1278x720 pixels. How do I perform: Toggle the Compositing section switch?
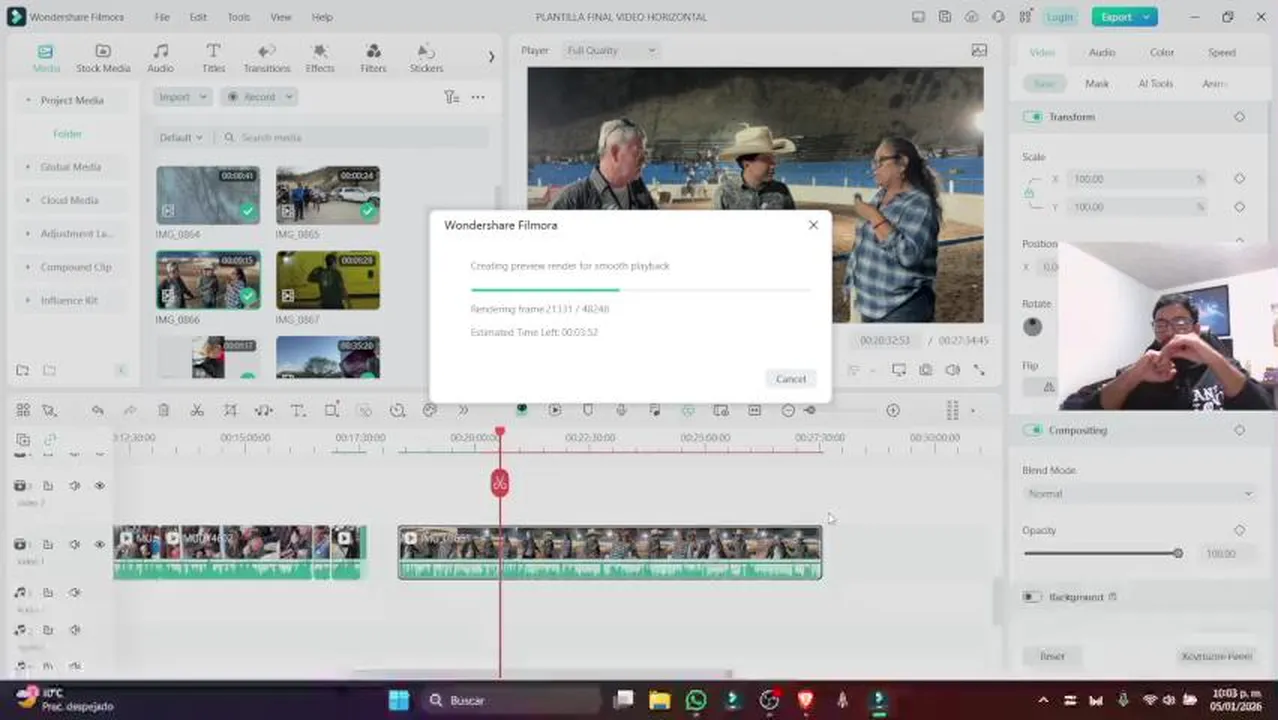1032,430
